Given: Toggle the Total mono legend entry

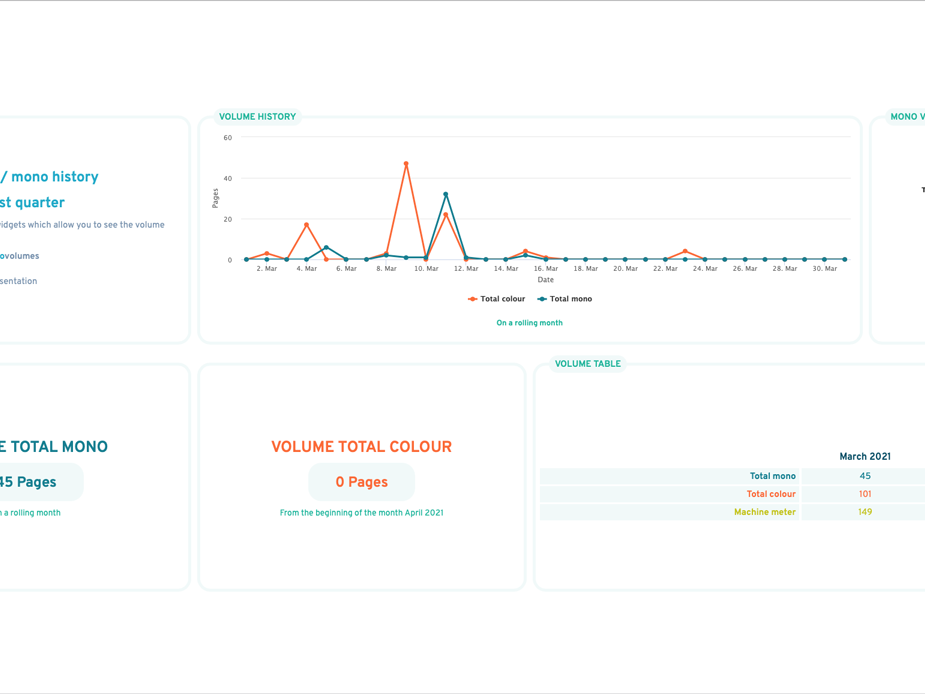Looking at the screenshot, I should click(x=565, y=299).
